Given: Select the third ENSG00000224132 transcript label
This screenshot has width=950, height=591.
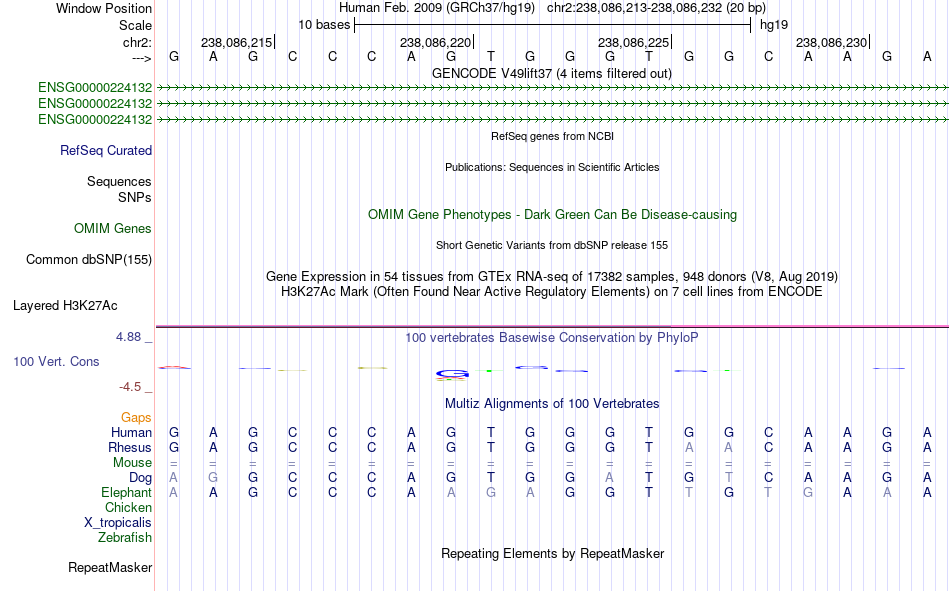Looking at the screenshot, I should point(95,119).
